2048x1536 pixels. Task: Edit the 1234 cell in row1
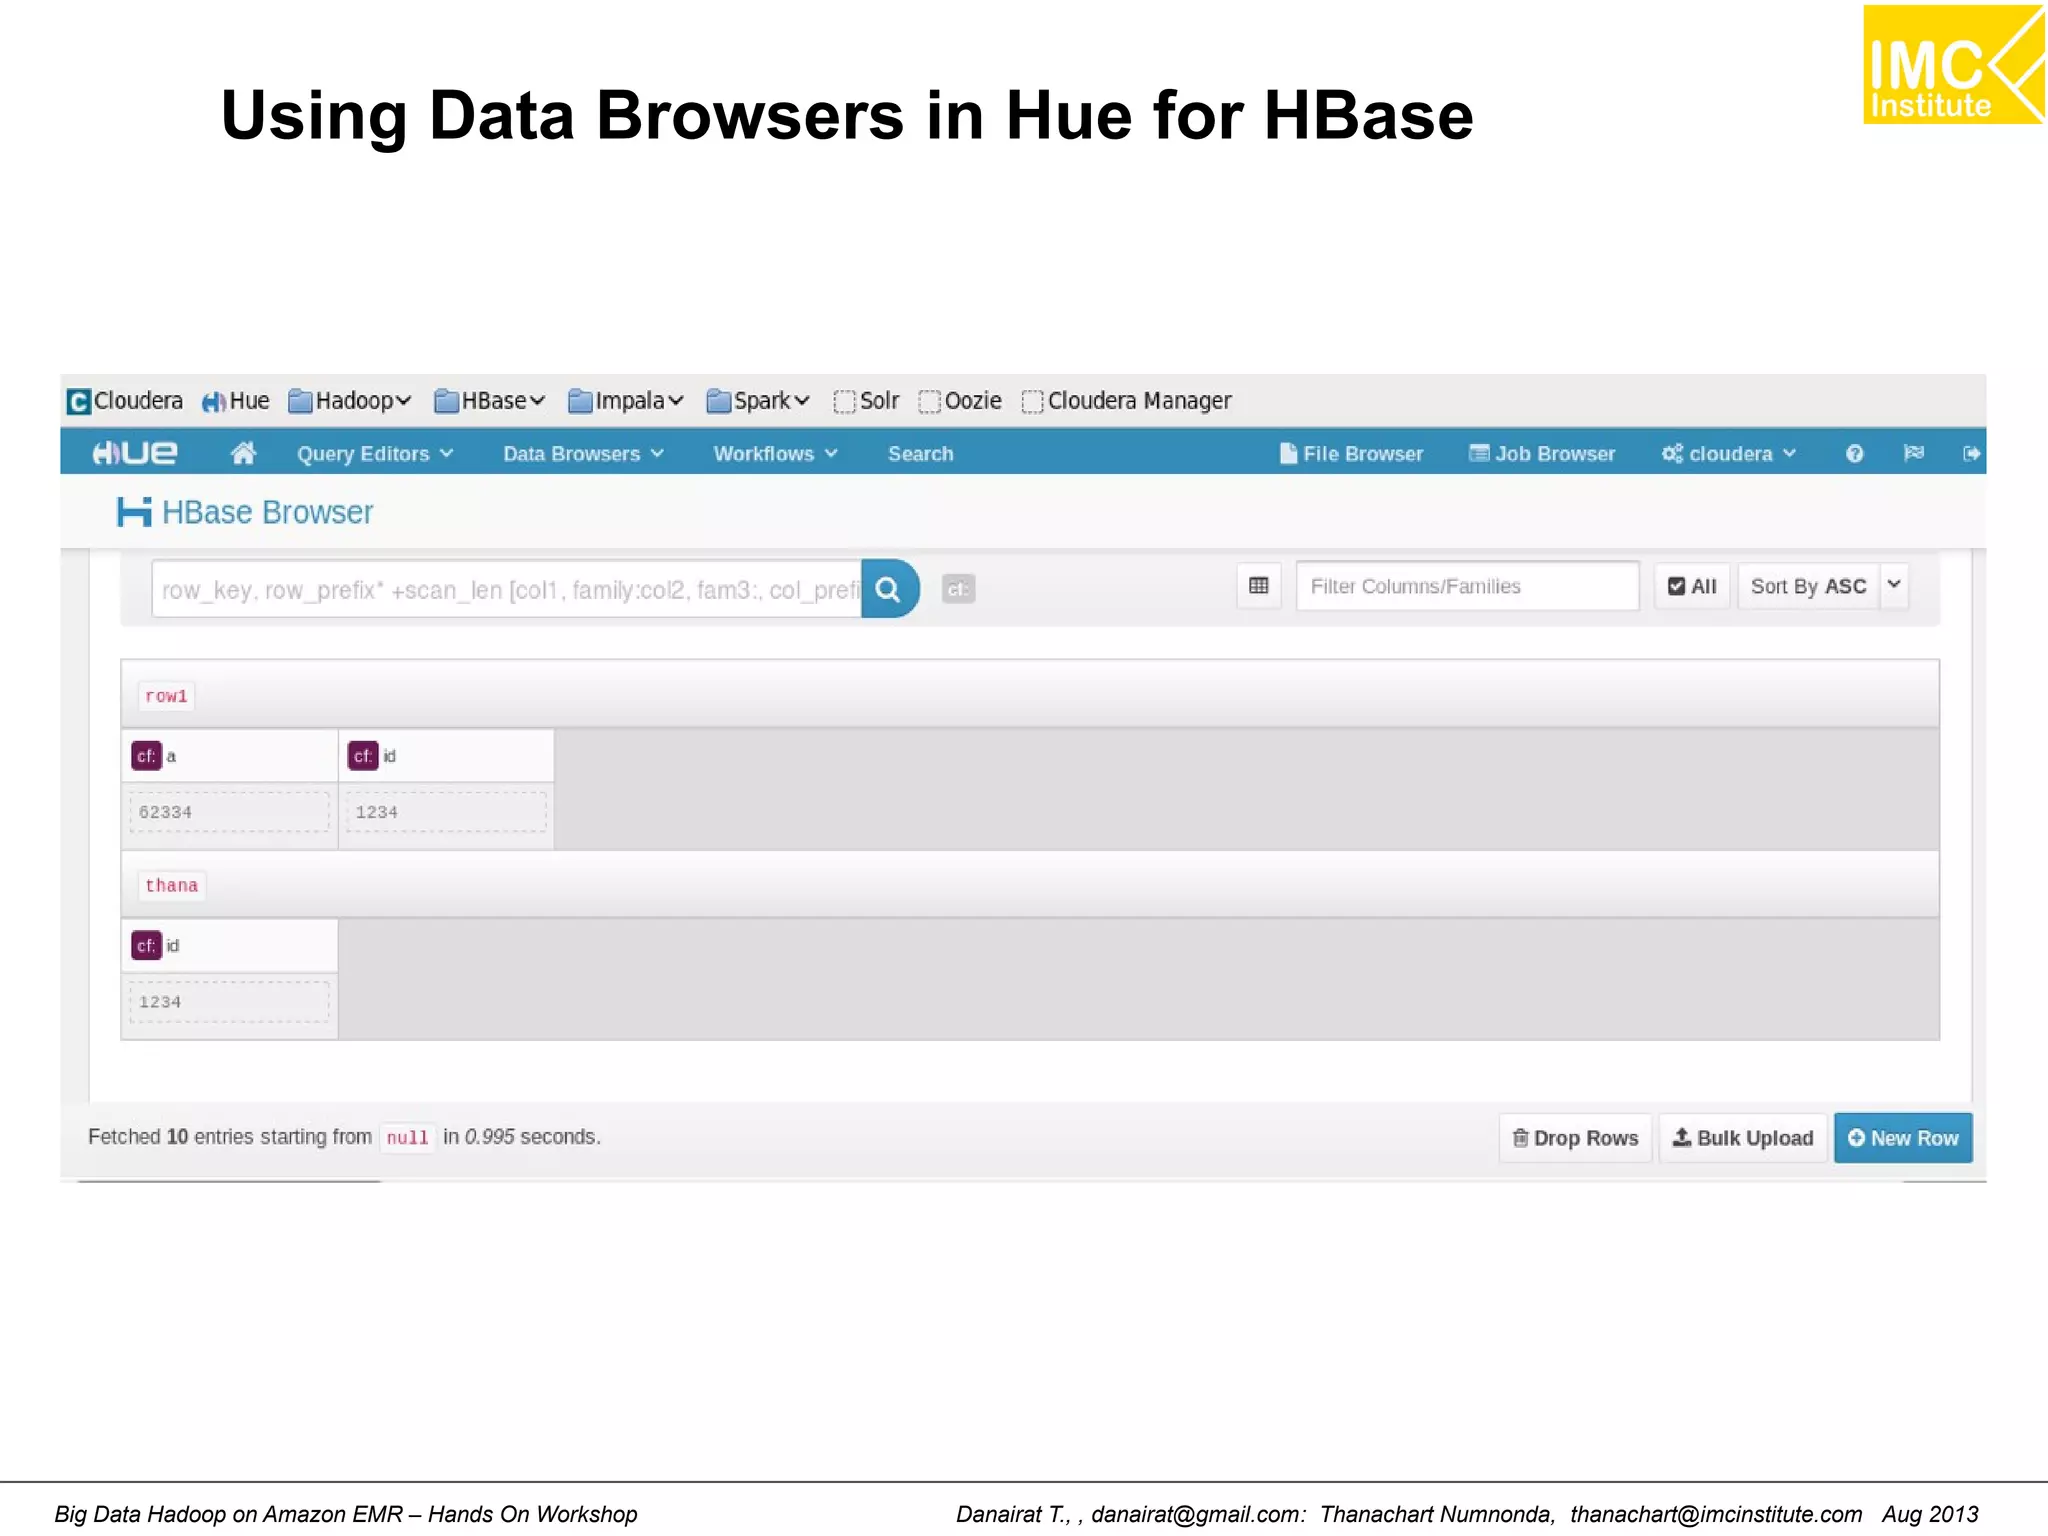pyautogui.click(x=446, y=812)
